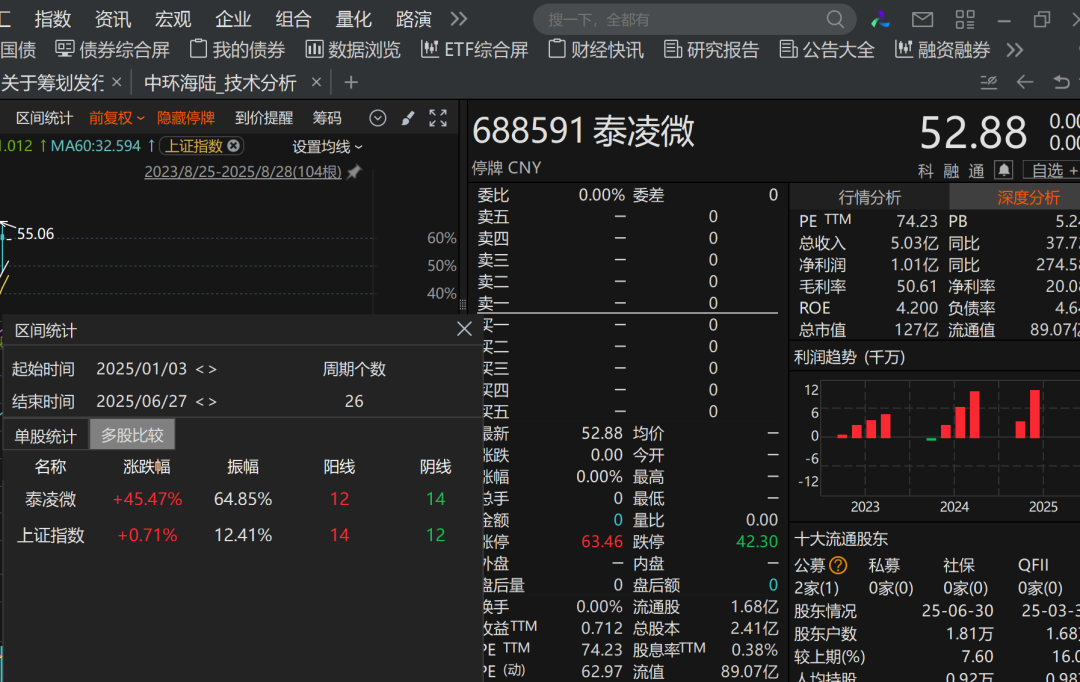Expand the circled down-arrow chart options

pyautogui.click(x=378, y=118)
